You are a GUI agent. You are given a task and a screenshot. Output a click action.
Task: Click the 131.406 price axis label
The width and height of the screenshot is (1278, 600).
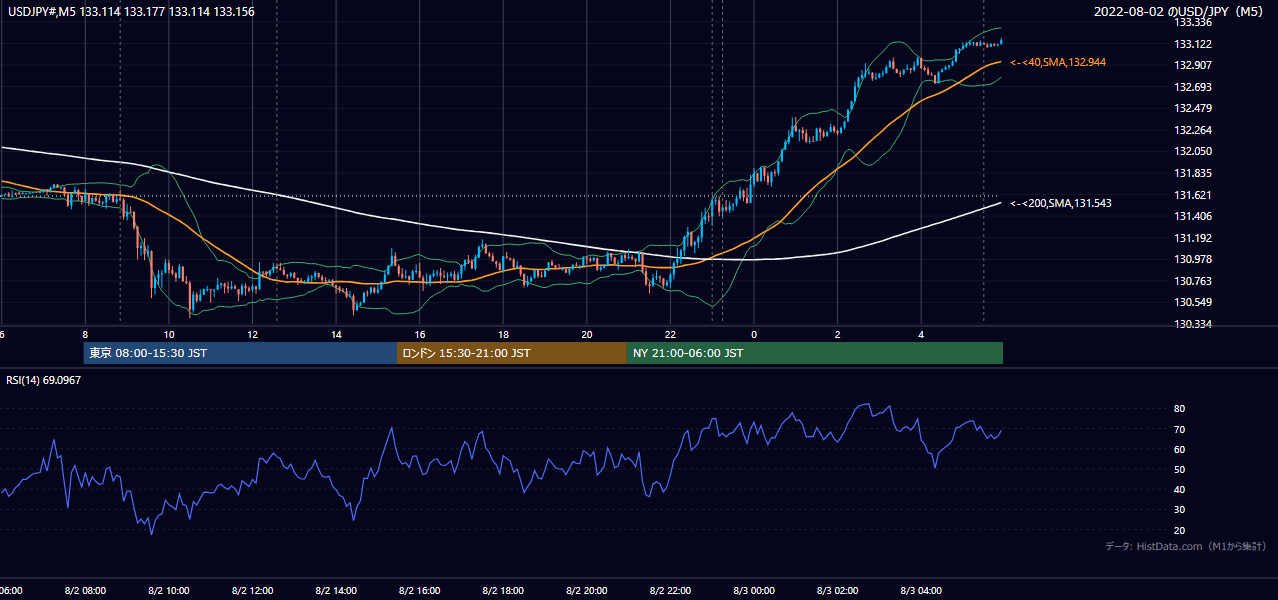coord(1193,216)
